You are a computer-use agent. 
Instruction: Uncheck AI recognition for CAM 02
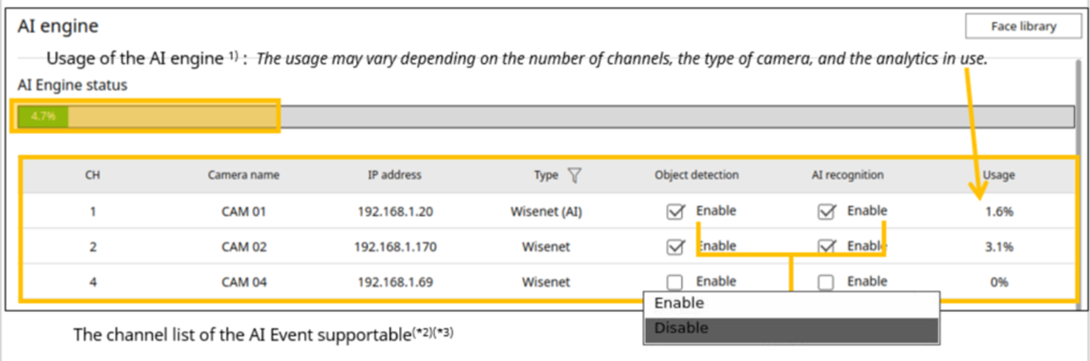[x=825, y=247]
